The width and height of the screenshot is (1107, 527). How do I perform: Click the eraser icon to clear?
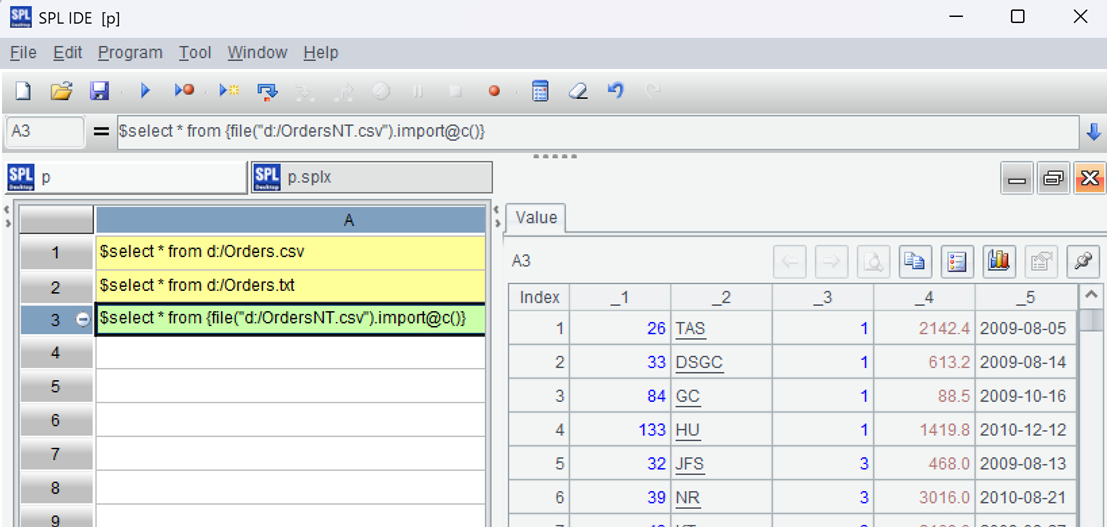(x=578, y=91)
